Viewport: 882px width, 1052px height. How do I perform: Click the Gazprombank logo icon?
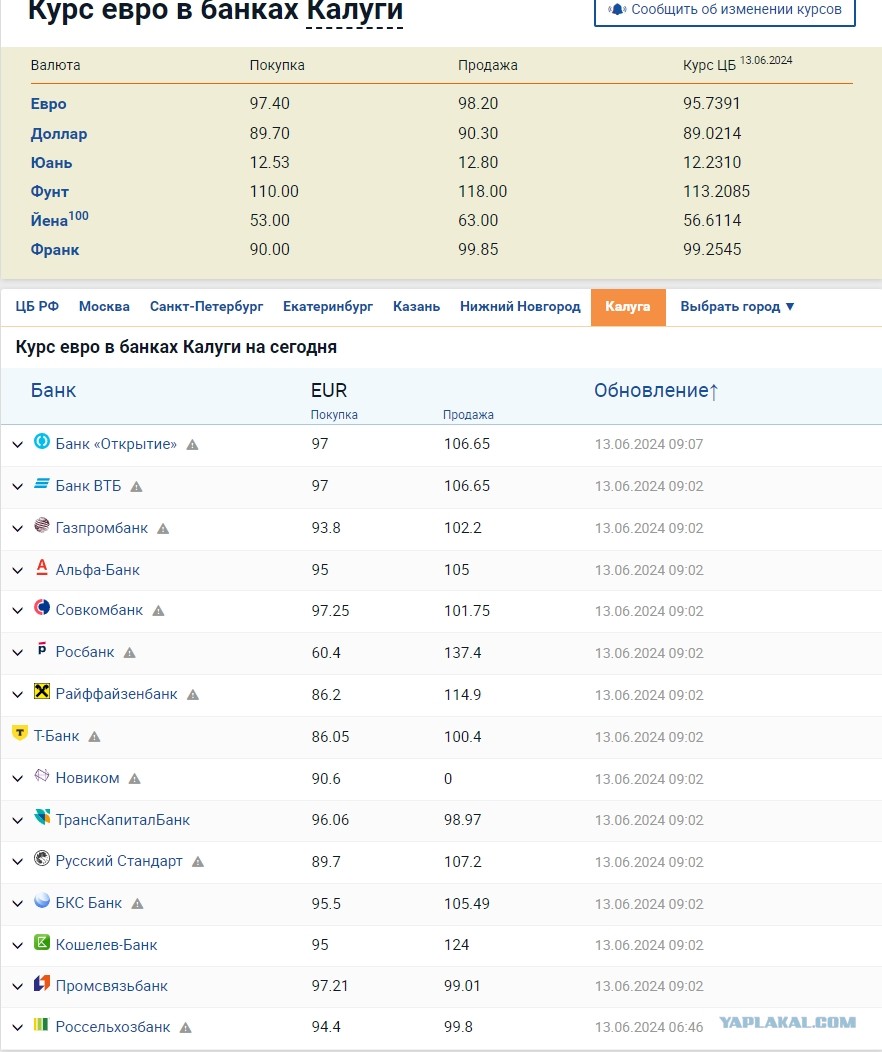pyautogui.click(x=42, y=525)
